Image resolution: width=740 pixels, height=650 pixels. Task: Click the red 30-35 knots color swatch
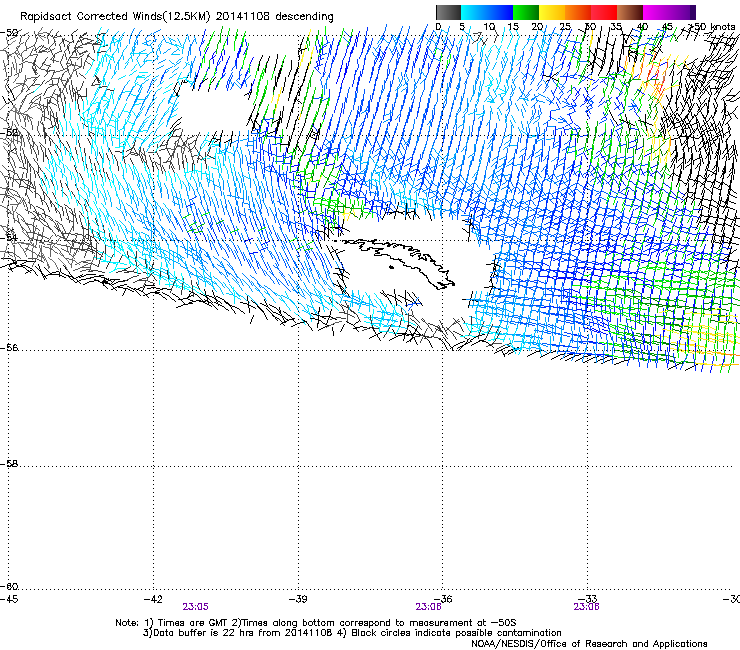point(604,12)
